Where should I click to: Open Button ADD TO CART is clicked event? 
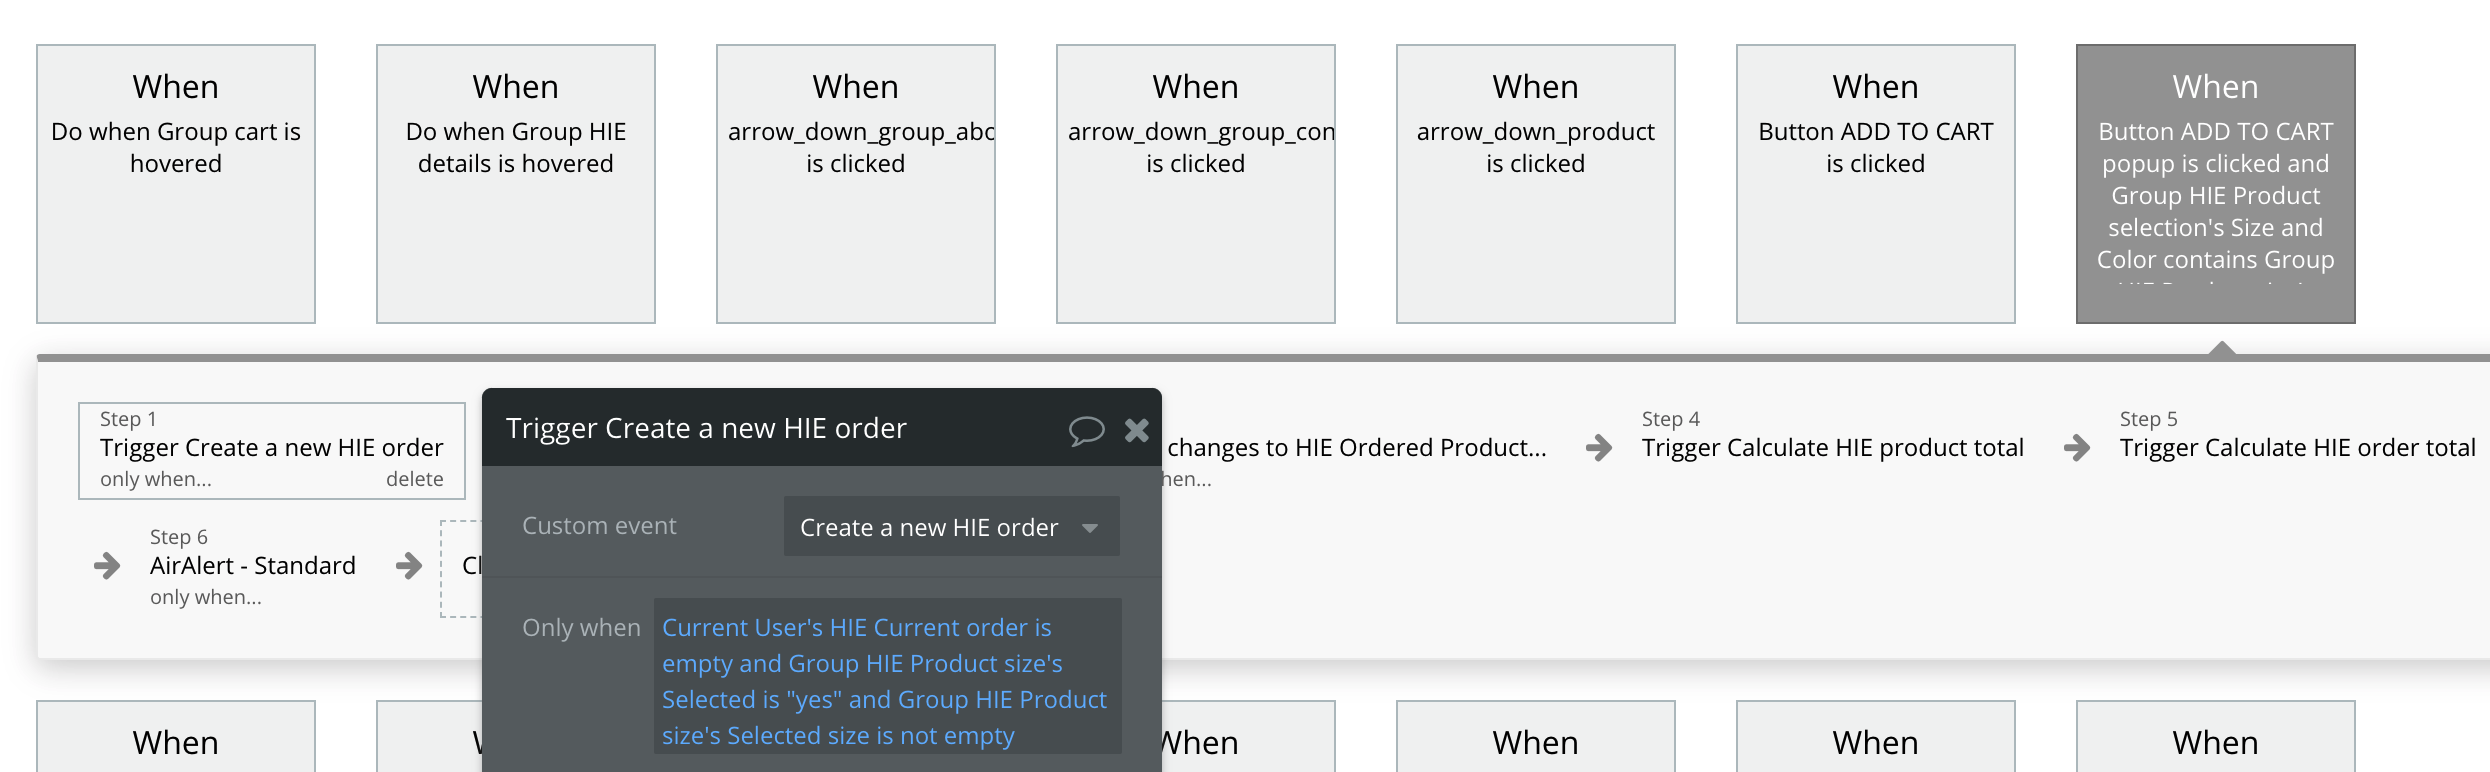[1876, 184]
